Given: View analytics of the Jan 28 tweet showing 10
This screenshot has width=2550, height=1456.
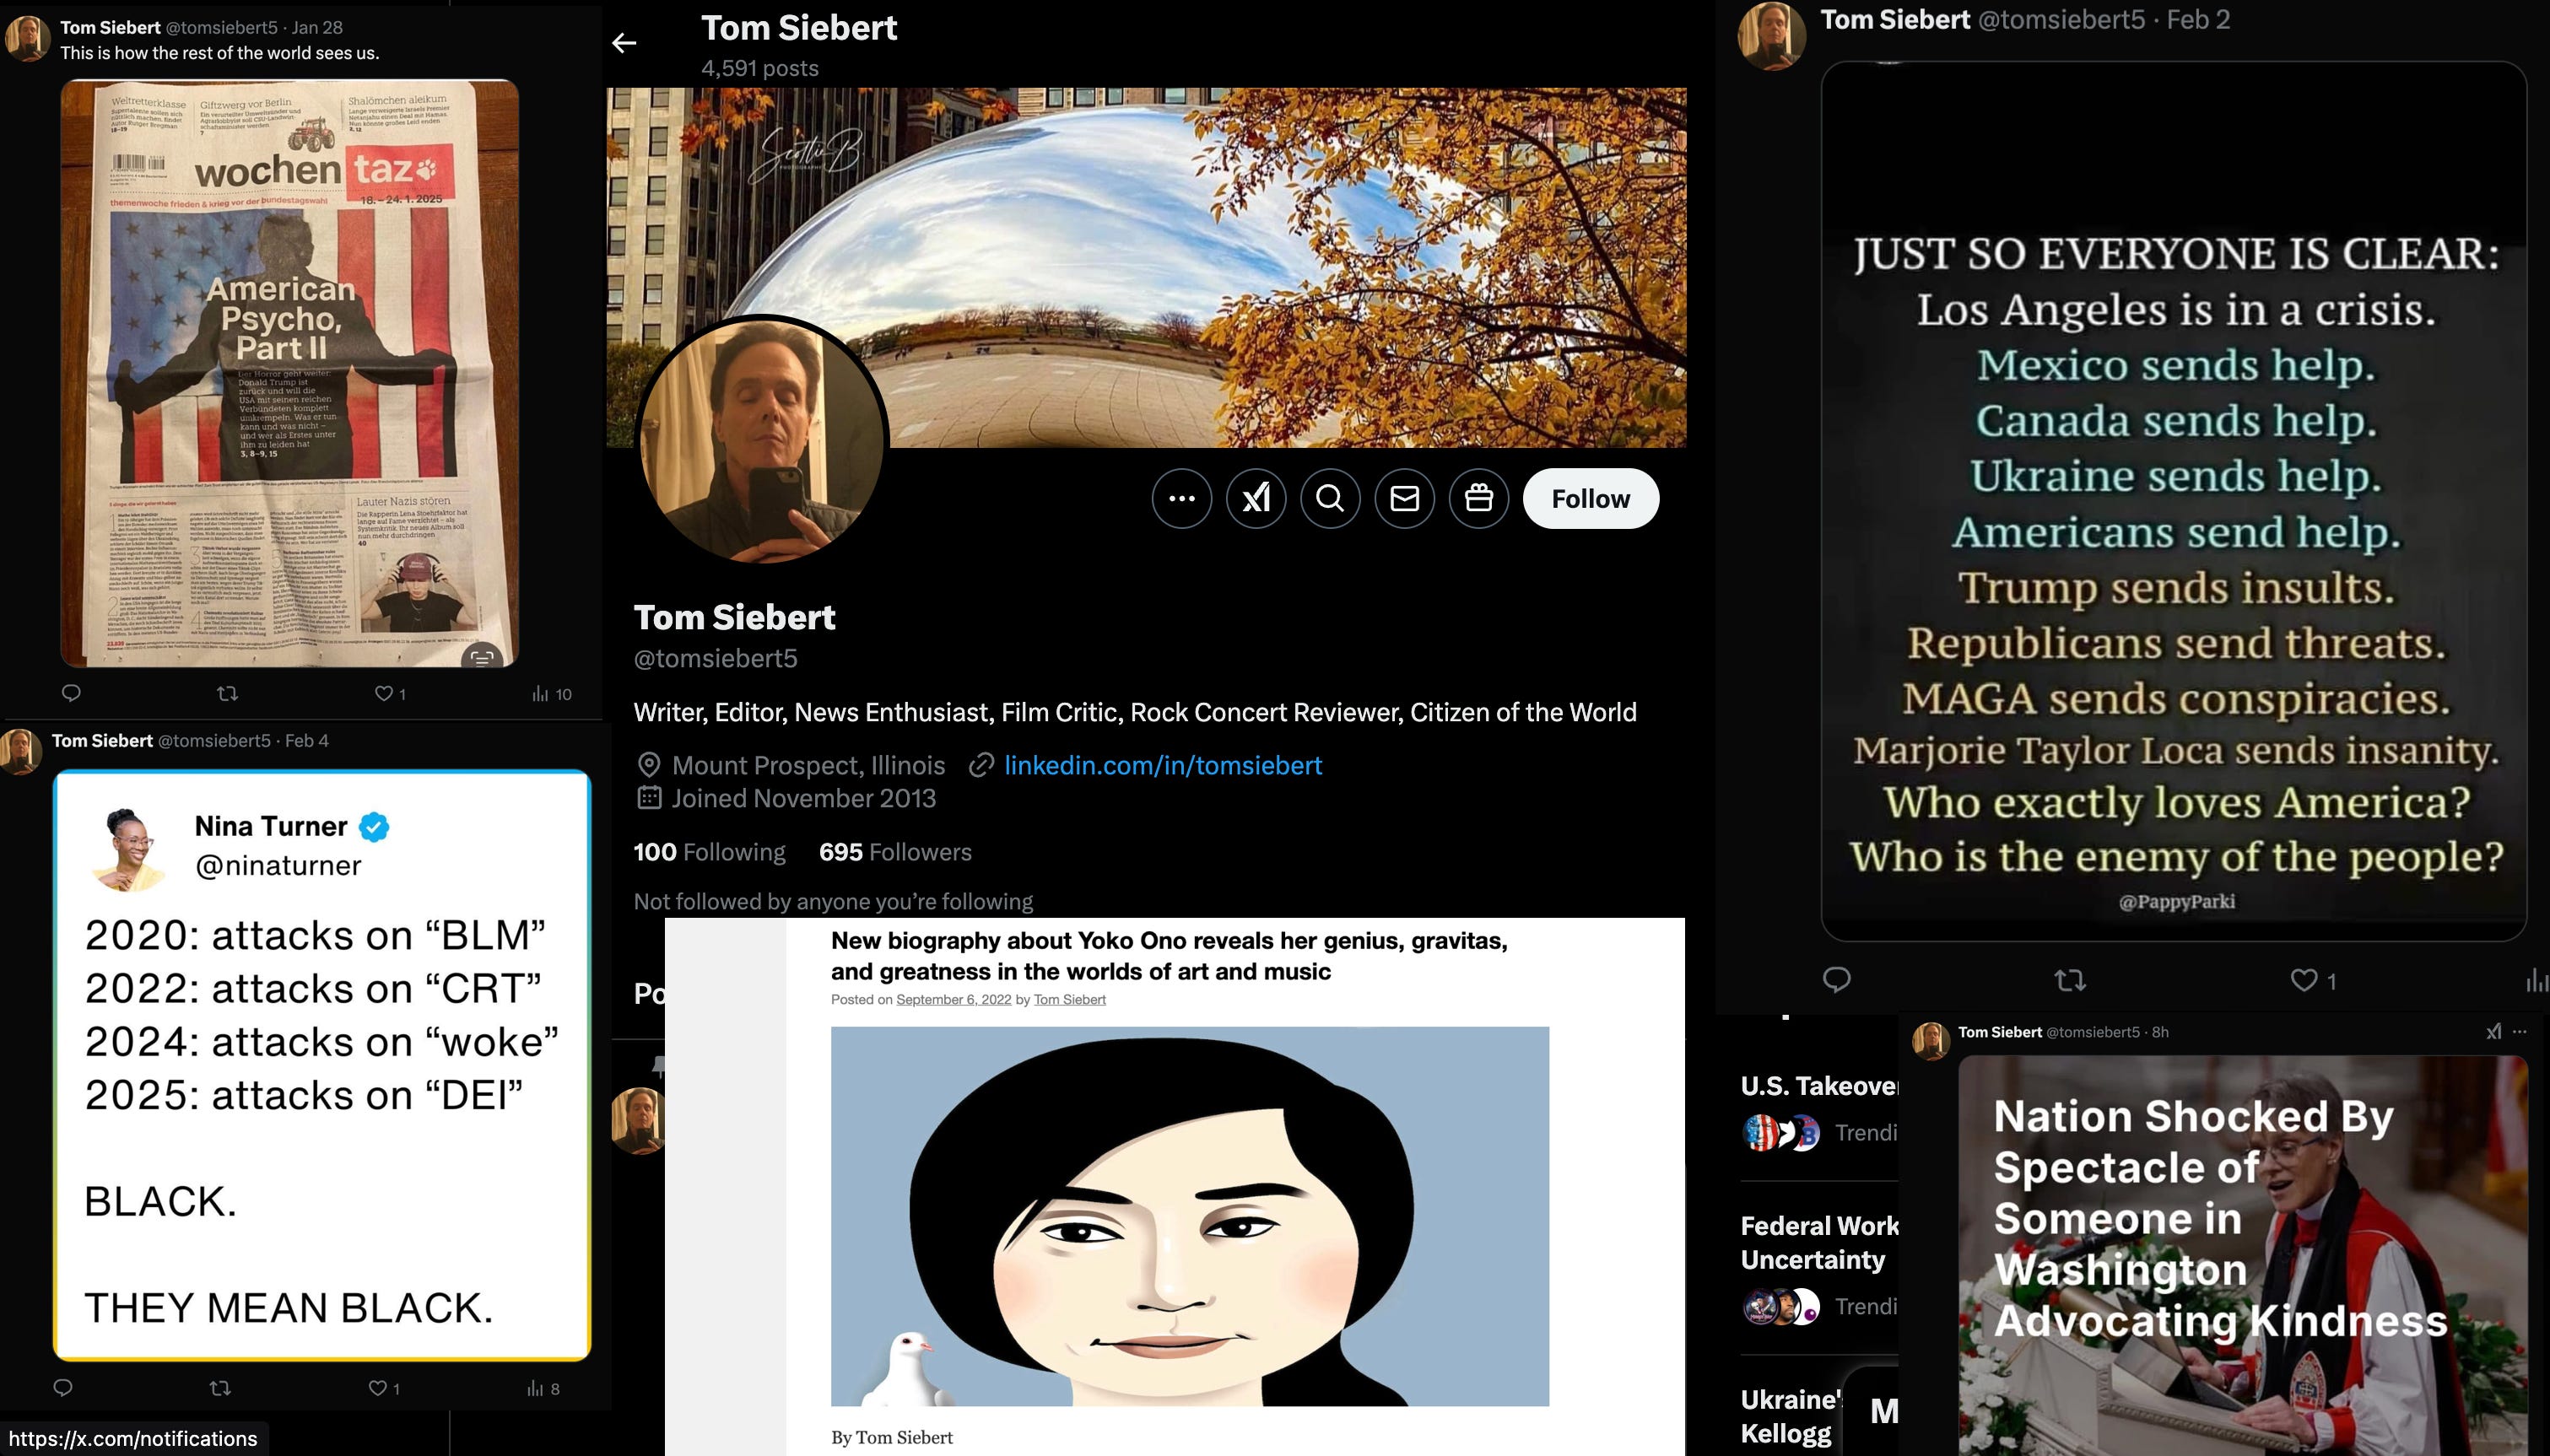Looking at the screenshot, I should pos(552,693).
